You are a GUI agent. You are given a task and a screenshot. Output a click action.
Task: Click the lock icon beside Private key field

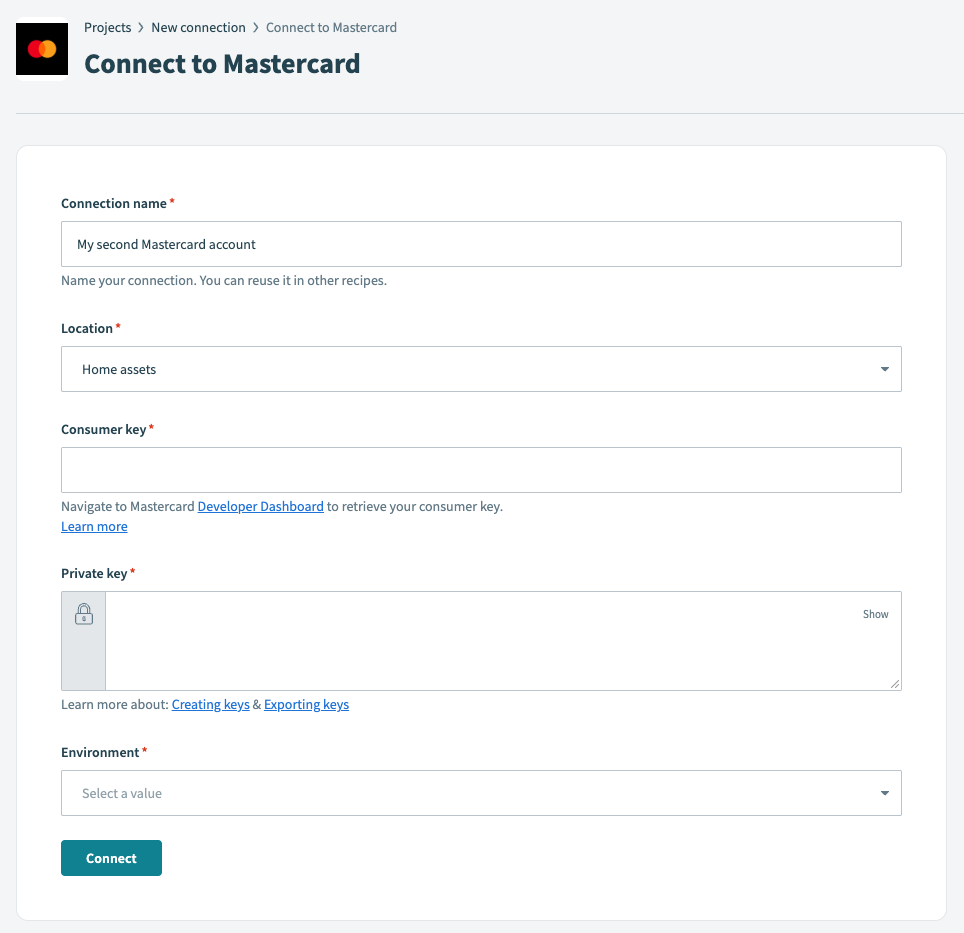tap(83, 613)
